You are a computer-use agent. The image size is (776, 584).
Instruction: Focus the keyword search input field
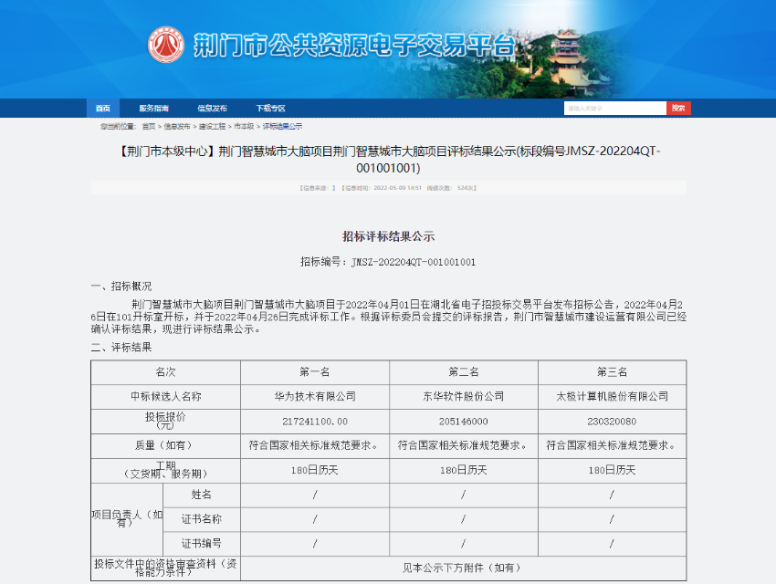click(614, 108)
